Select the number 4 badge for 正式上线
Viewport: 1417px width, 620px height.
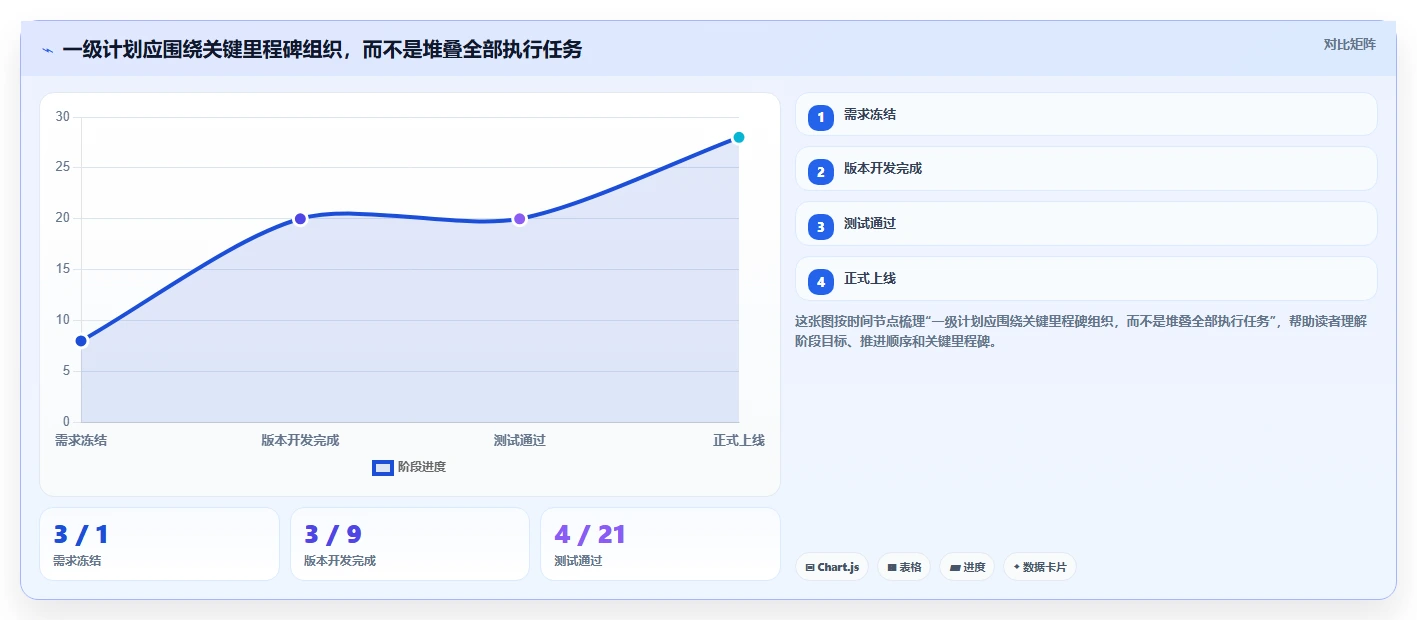(x=821, y=282)
